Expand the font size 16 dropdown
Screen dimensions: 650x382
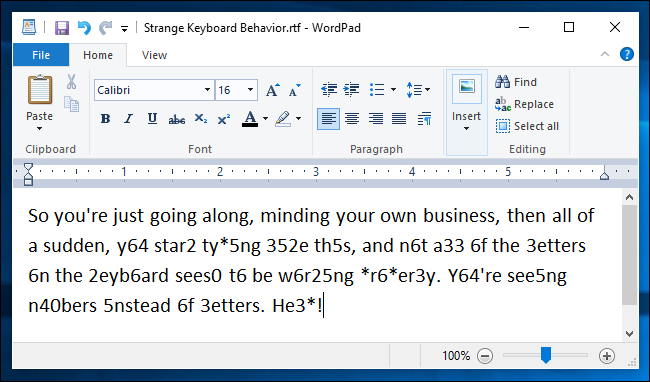point(250,90)
